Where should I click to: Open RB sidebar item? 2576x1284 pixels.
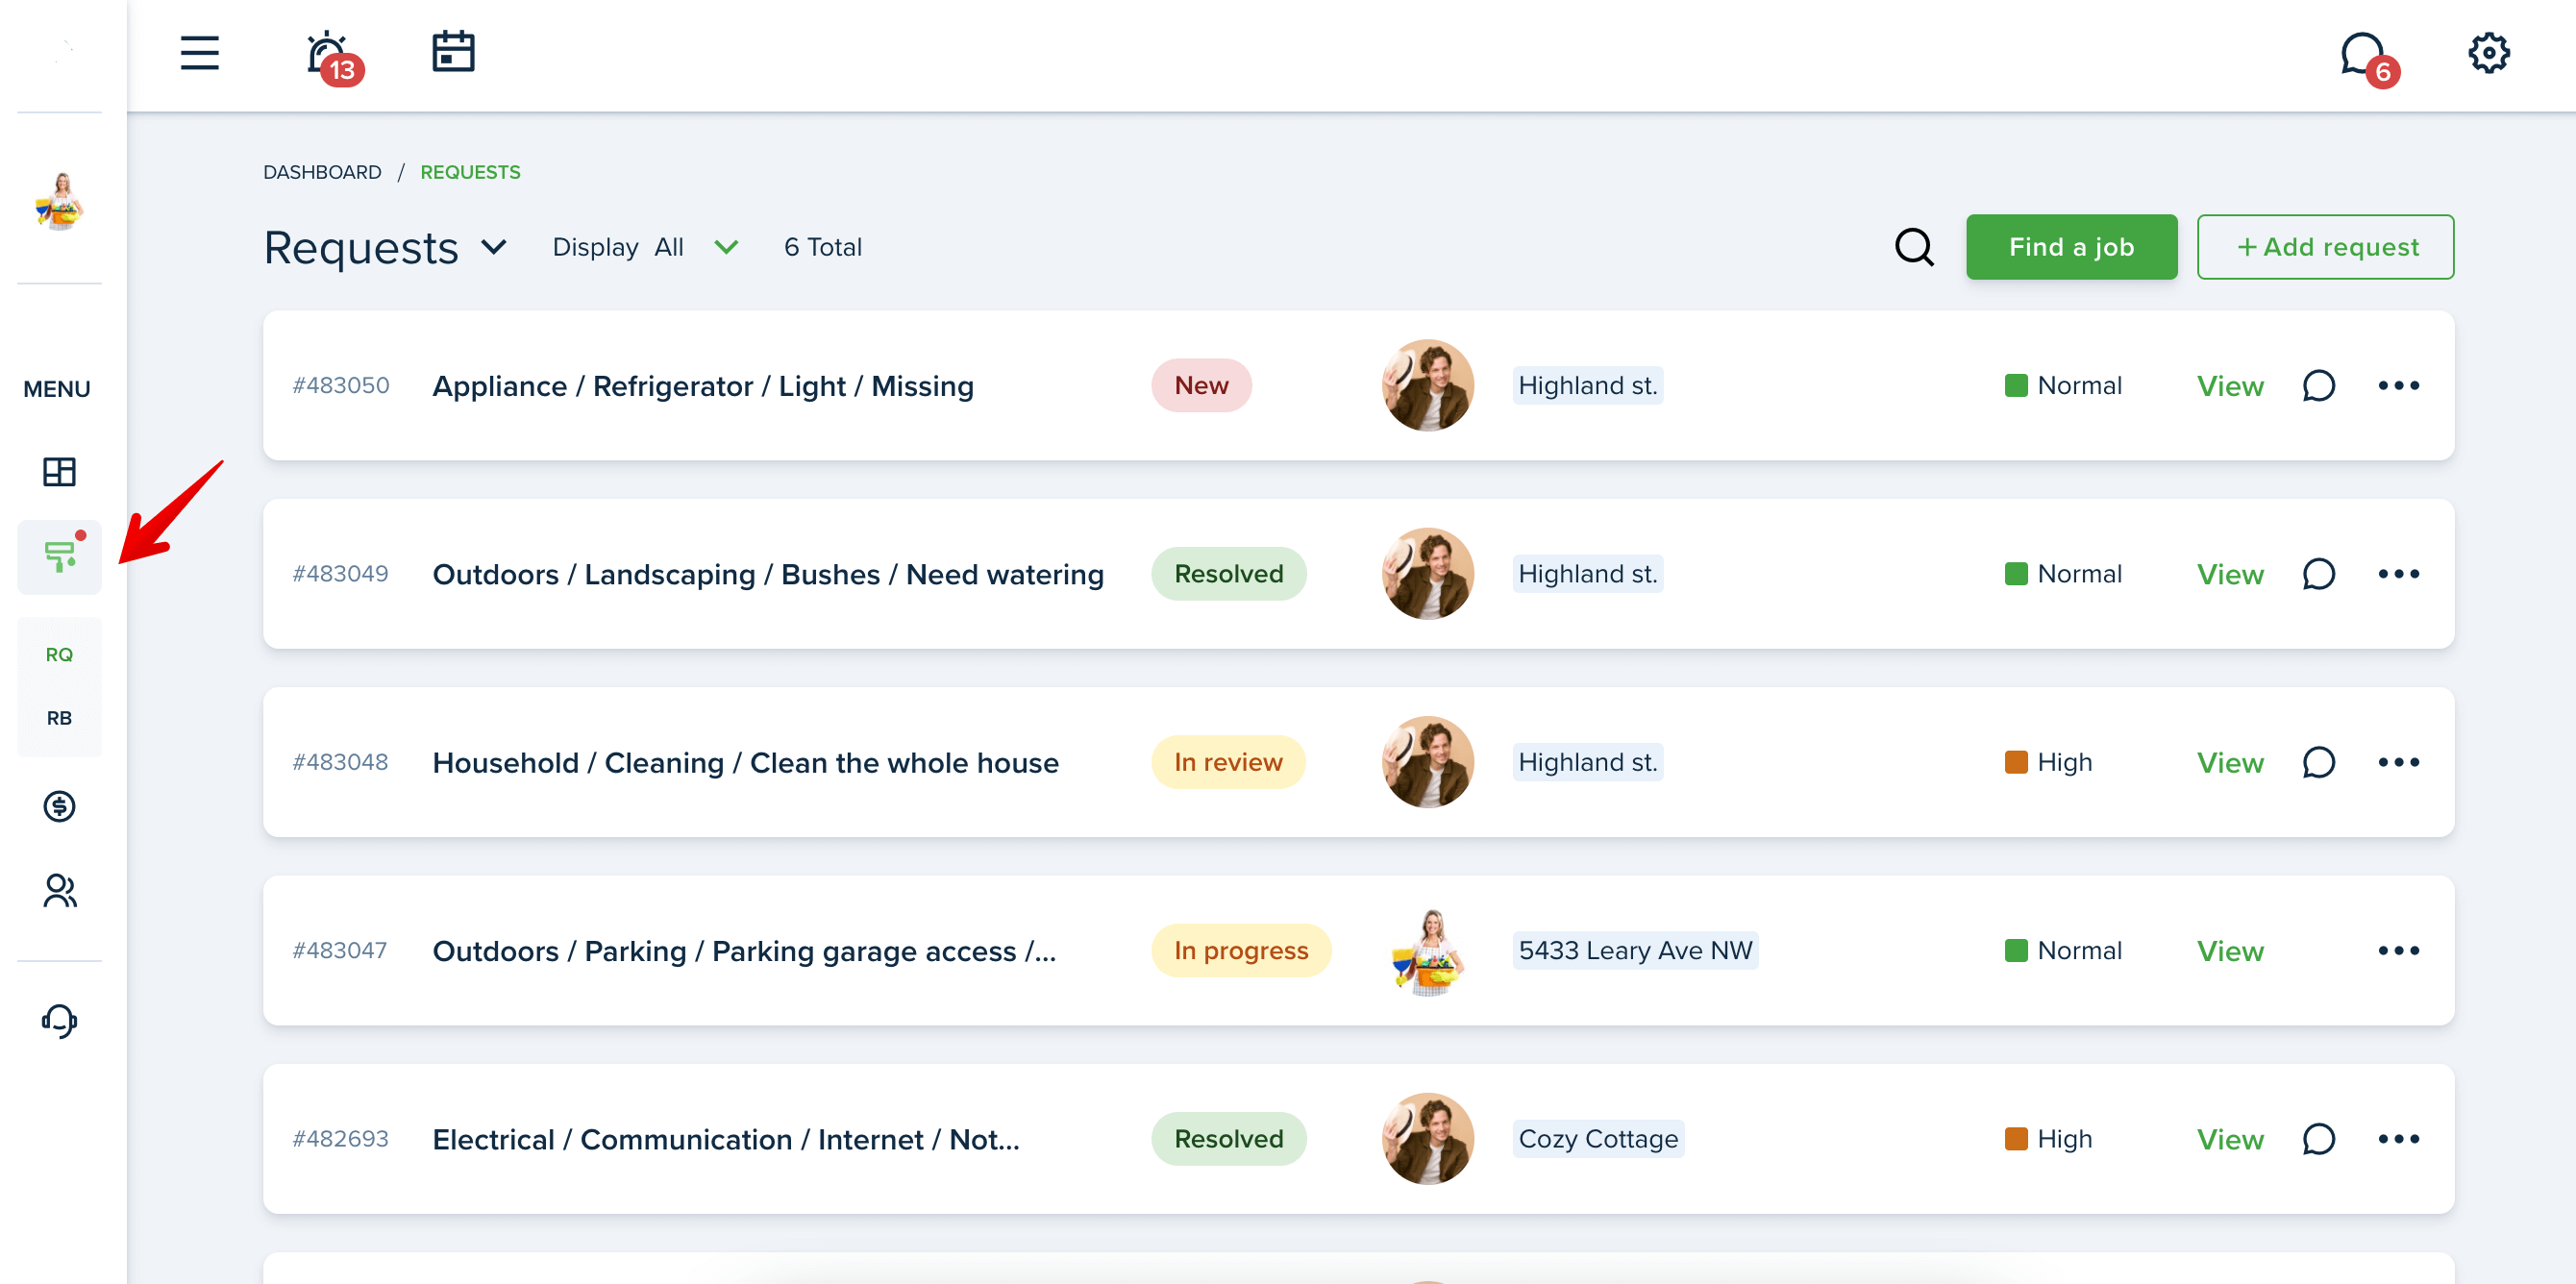tap(59, 718)
